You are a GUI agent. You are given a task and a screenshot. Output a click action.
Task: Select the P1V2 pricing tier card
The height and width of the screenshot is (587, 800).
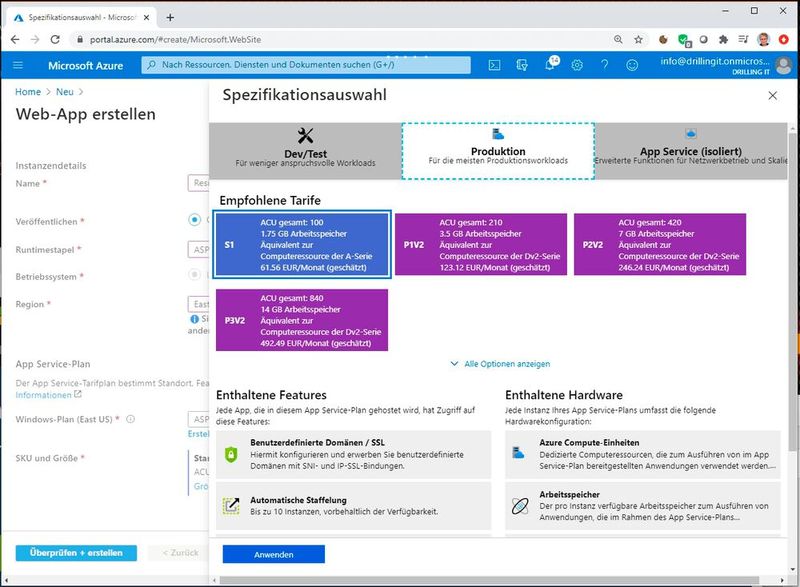point(481,244)
